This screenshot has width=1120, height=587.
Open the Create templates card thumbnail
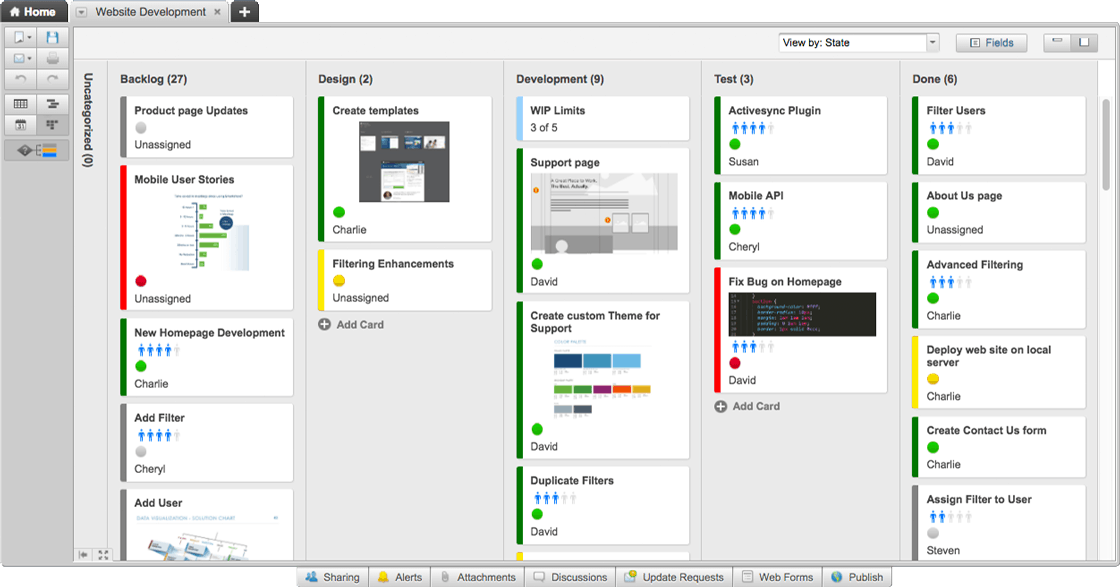[x=404, y=162]
